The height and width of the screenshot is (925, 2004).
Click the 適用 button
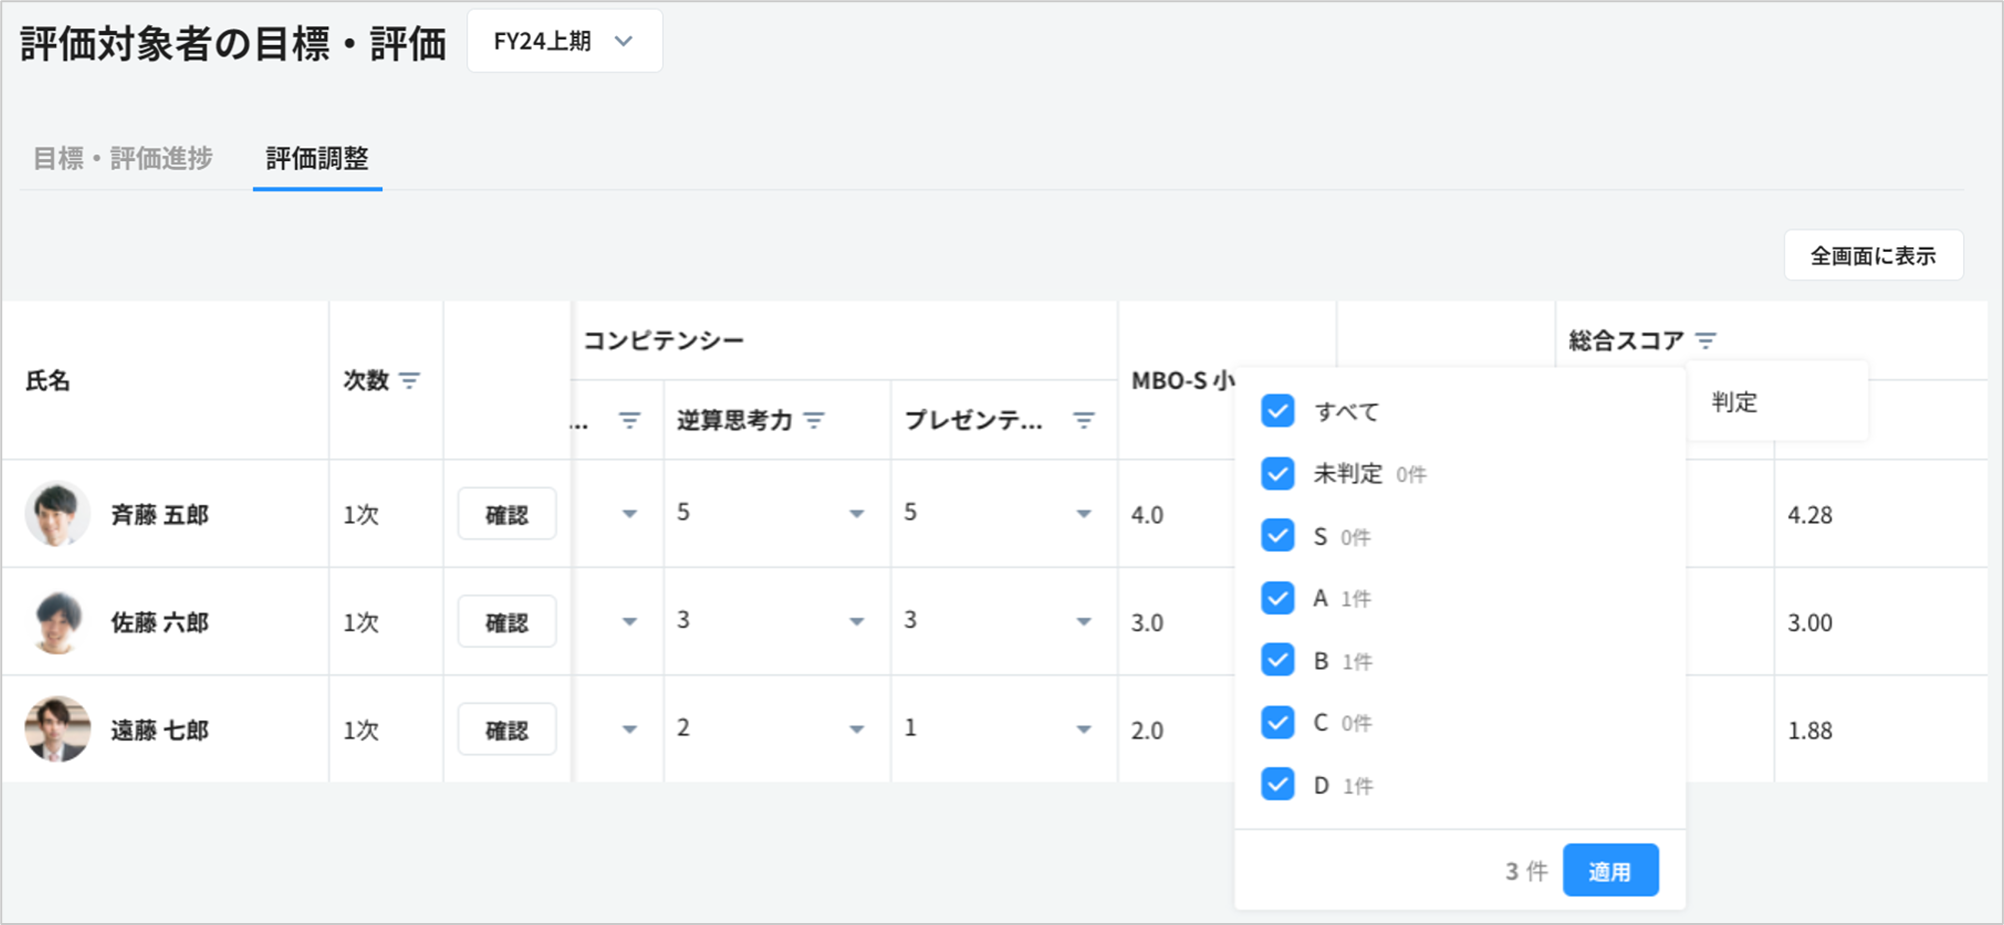(x=1609, y=871)
